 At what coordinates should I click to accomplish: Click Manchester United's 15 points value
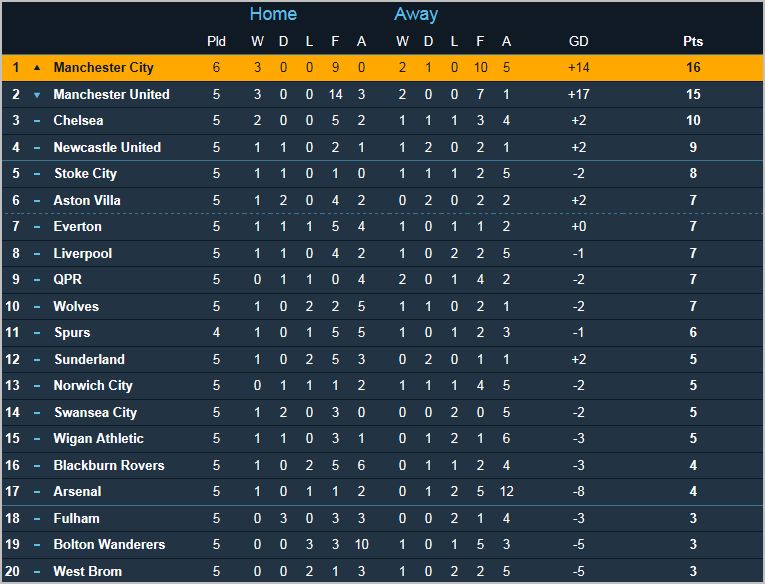693,95
